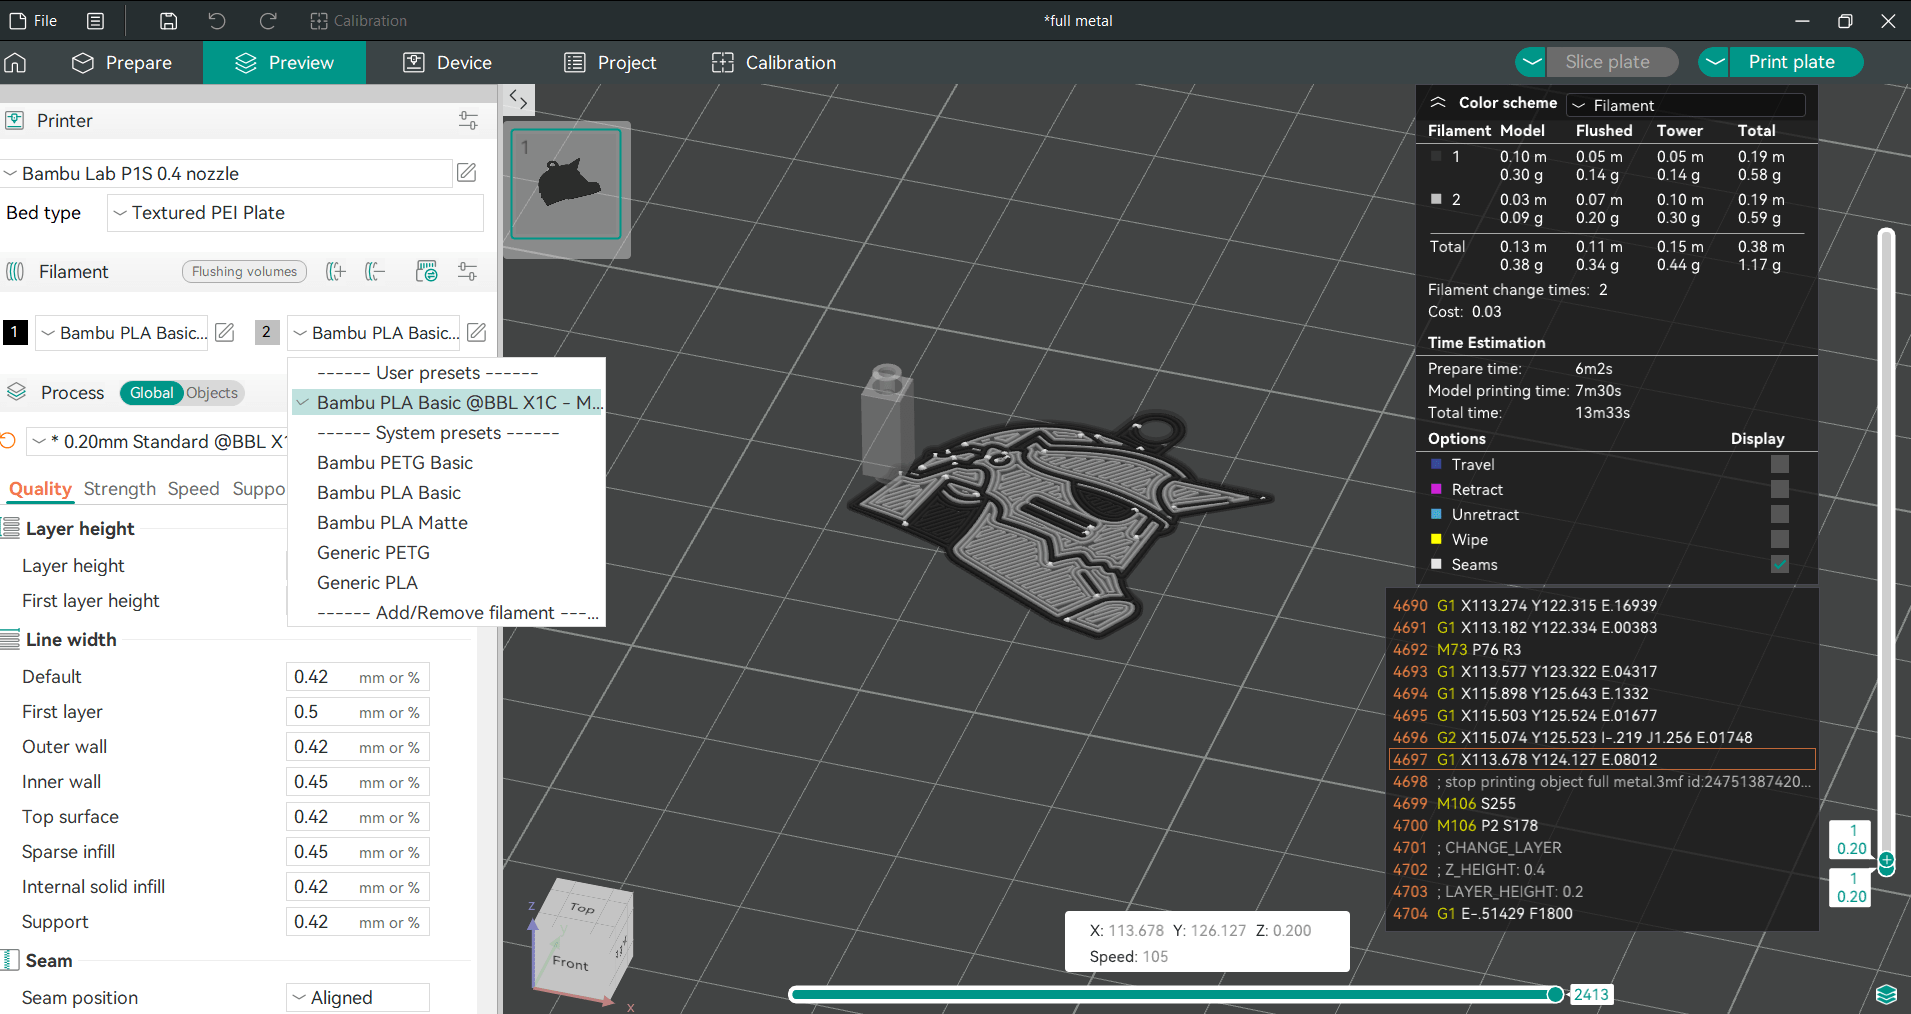Collapse the left sidebar panel arrow
Image resolution: width=1911 pixels, height=1014 pixels.
[518, 99]
